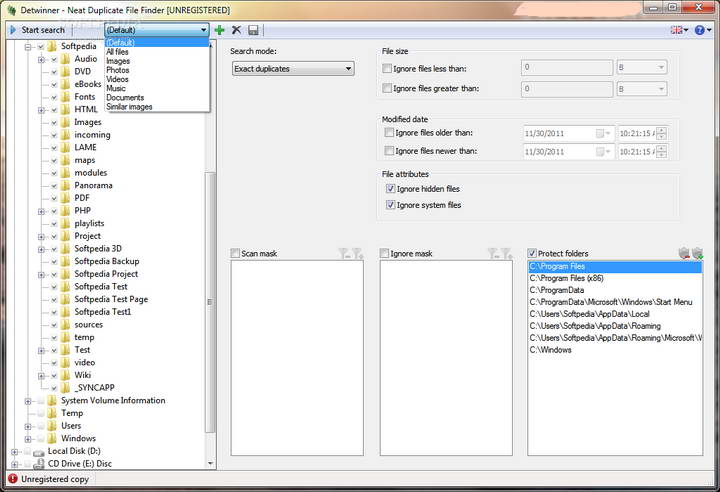Click the calendar icon for newer than date
Screen dimensions: 720x492
click(600, 152)
